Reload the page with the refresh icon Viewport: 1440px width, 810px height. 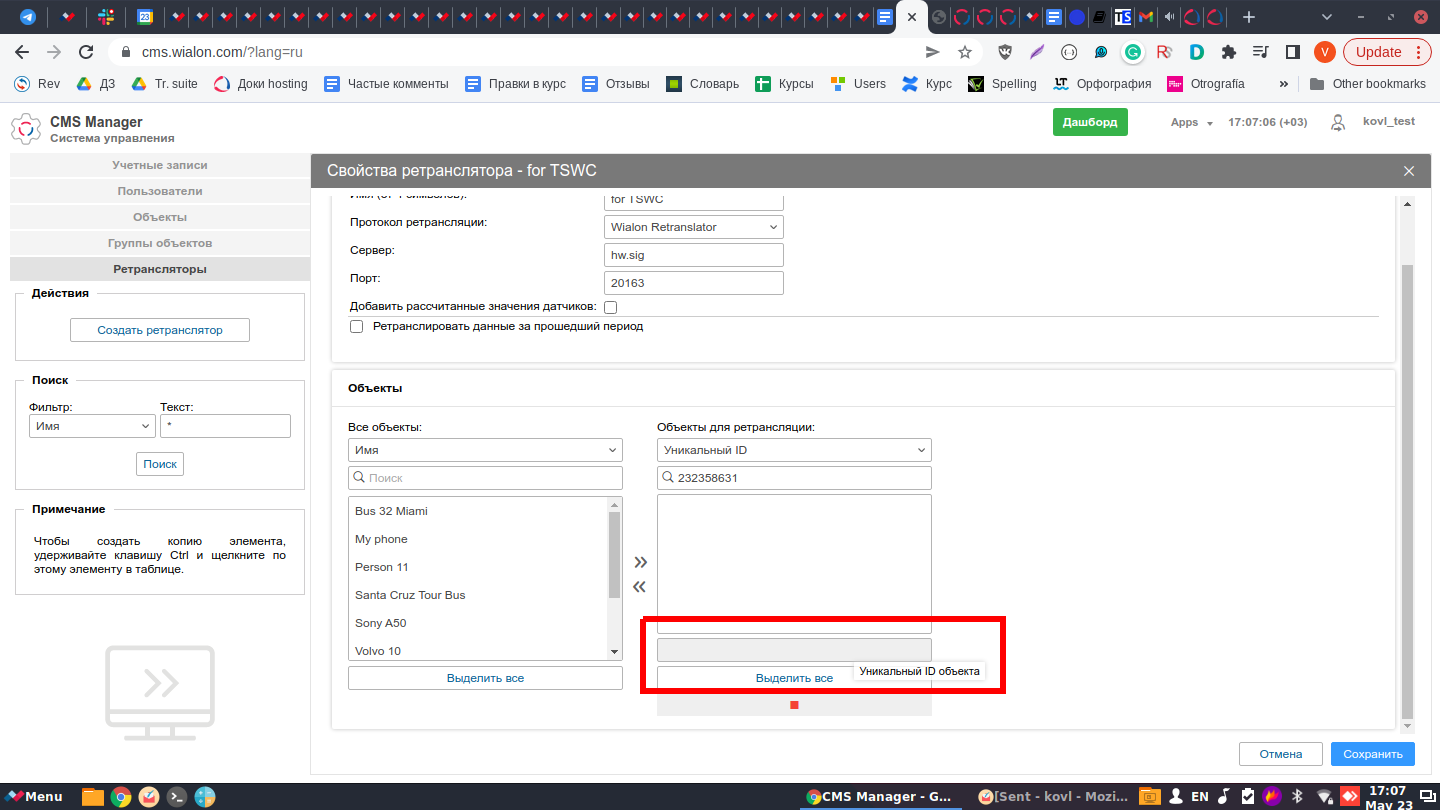(x=86, y=52)
